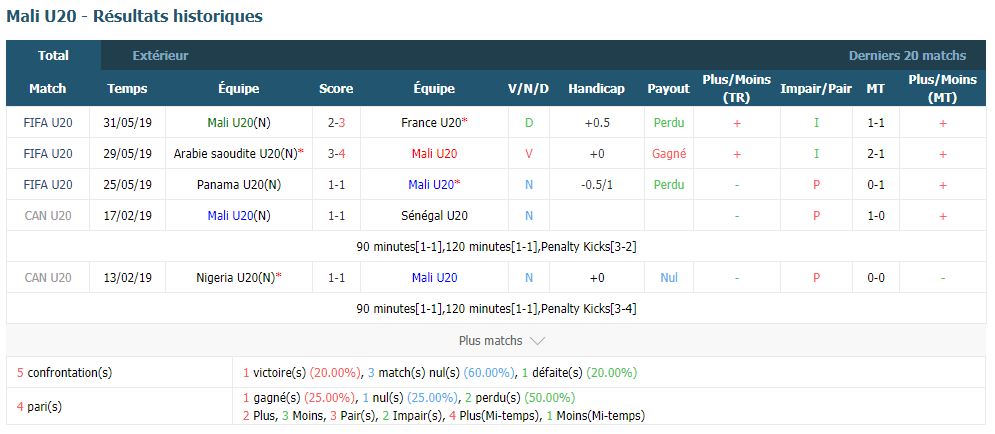This screenshot has width=995, height=434.
Task: Click handicap value +0.5
Action: [596, 122]
